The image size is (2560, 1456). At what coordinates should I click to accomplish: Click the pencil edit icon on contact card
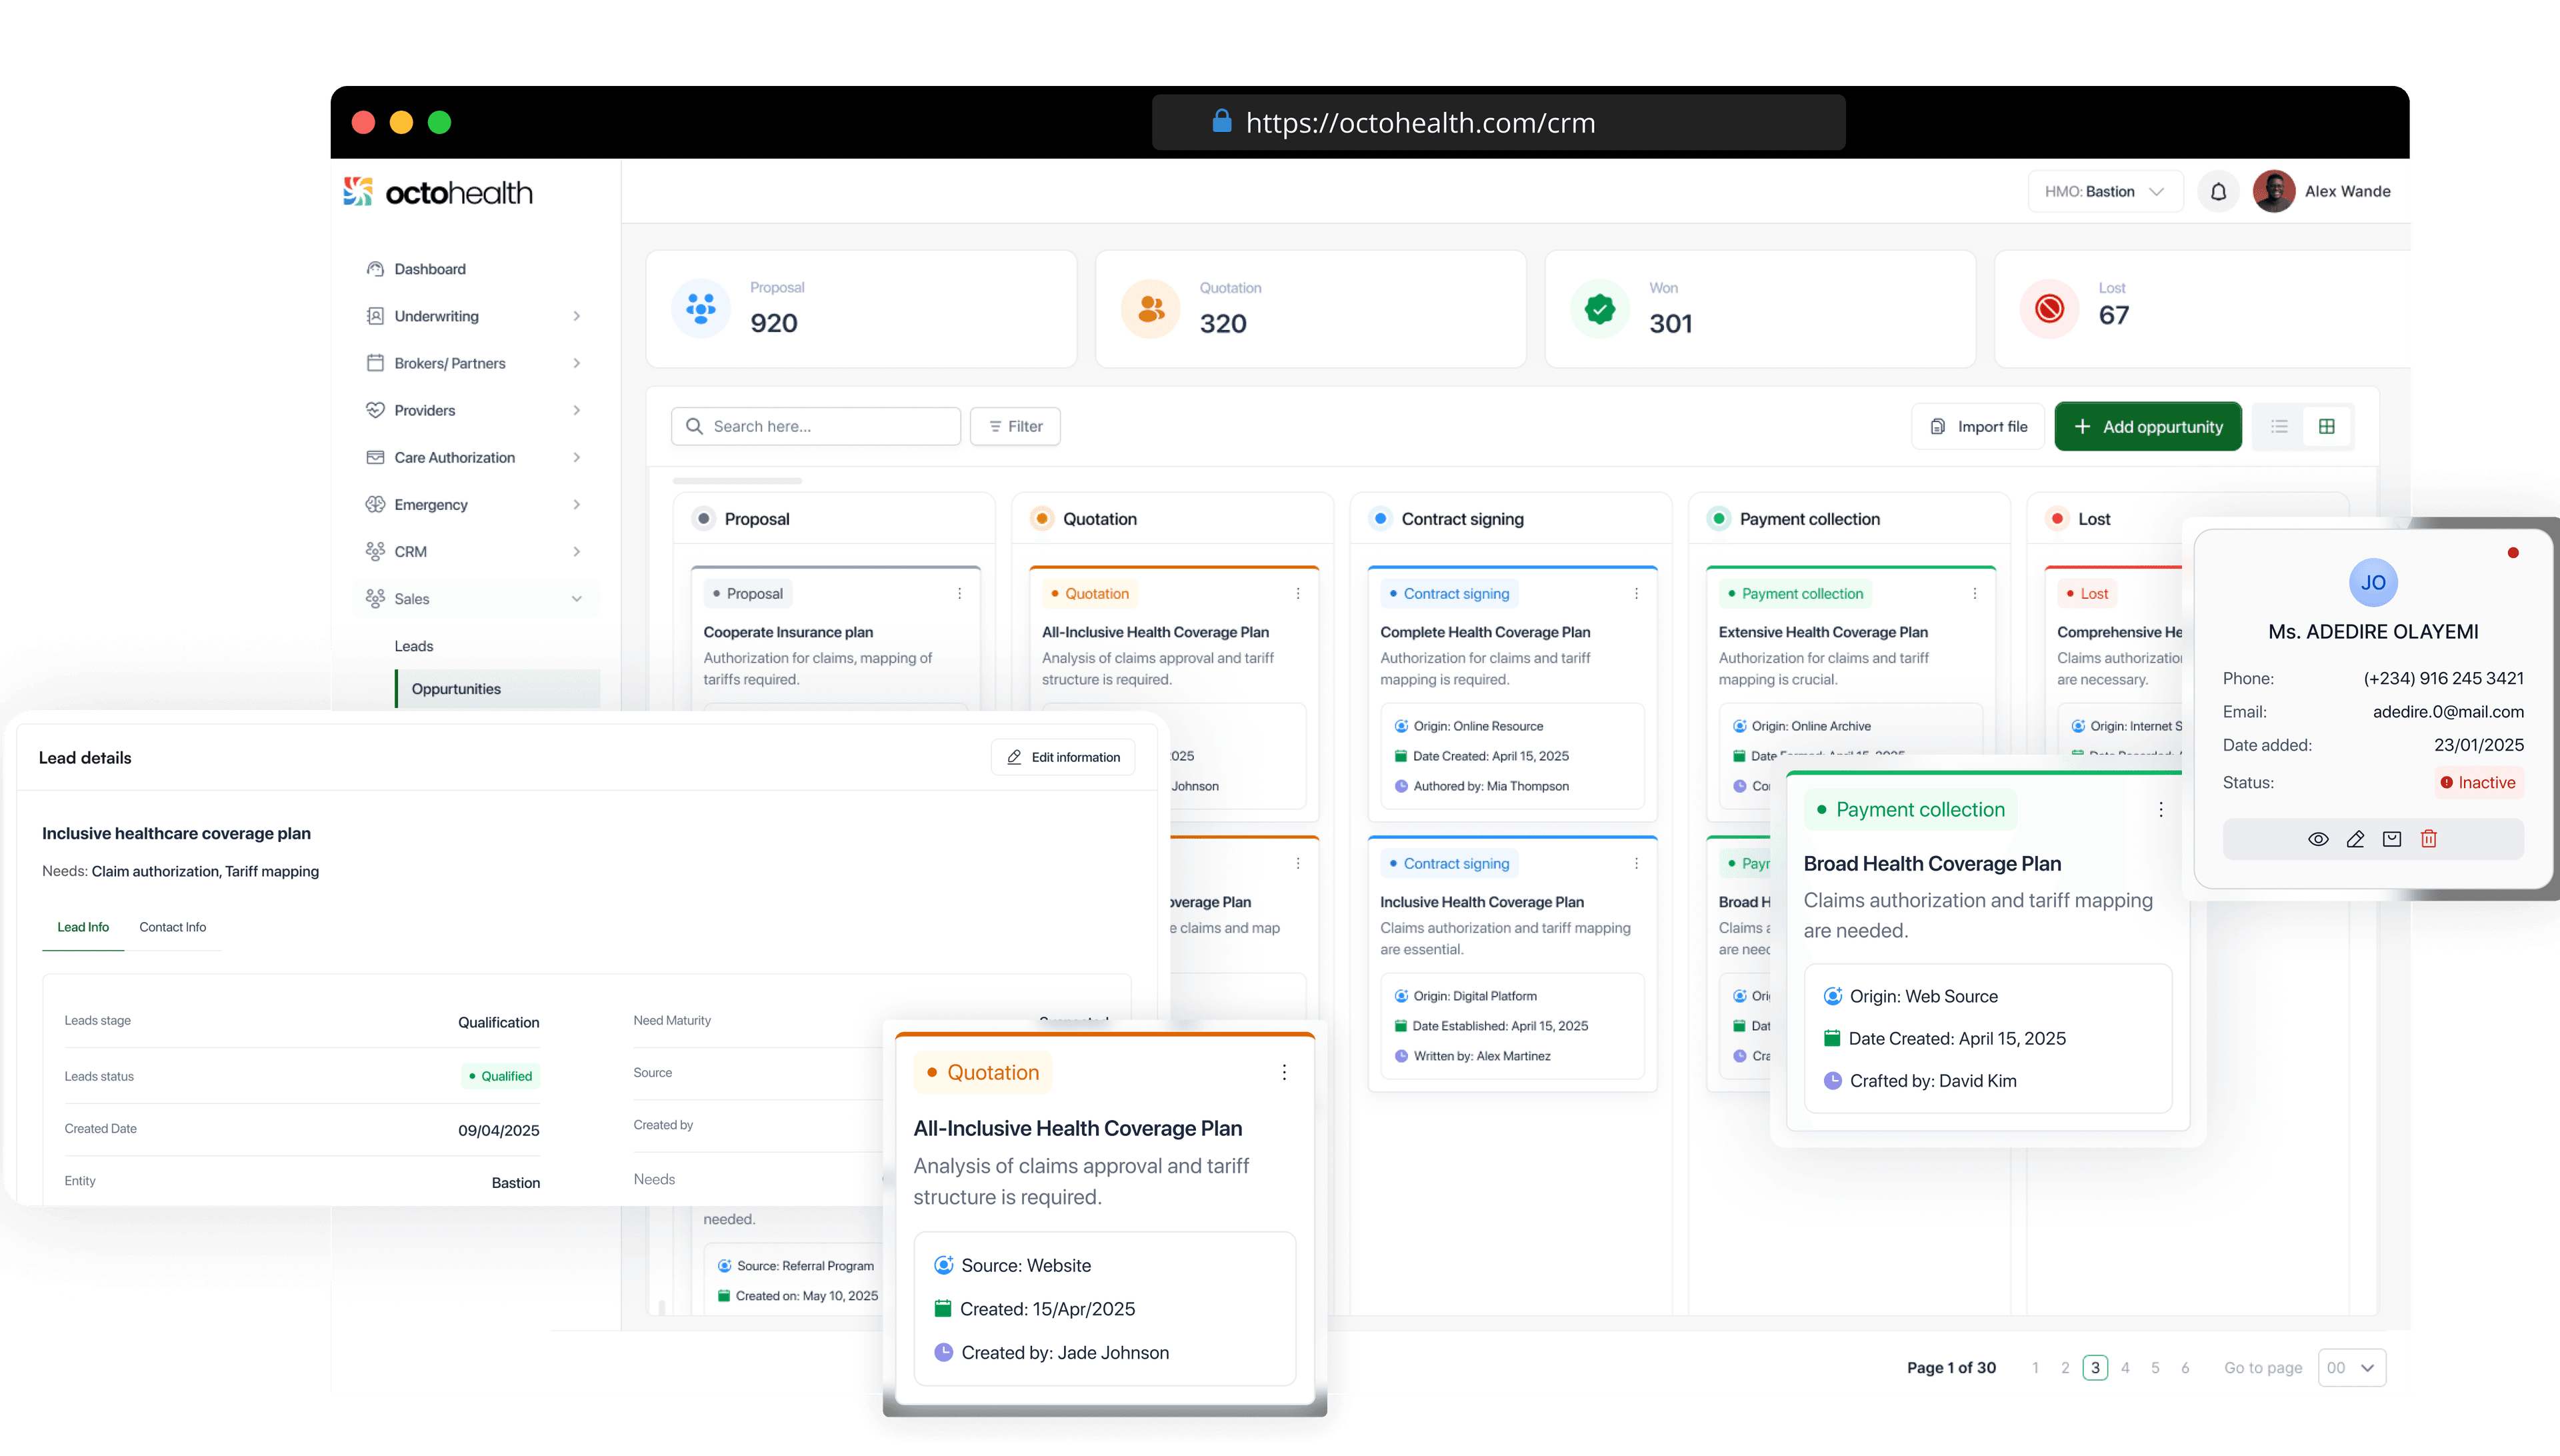point(2355,839)
